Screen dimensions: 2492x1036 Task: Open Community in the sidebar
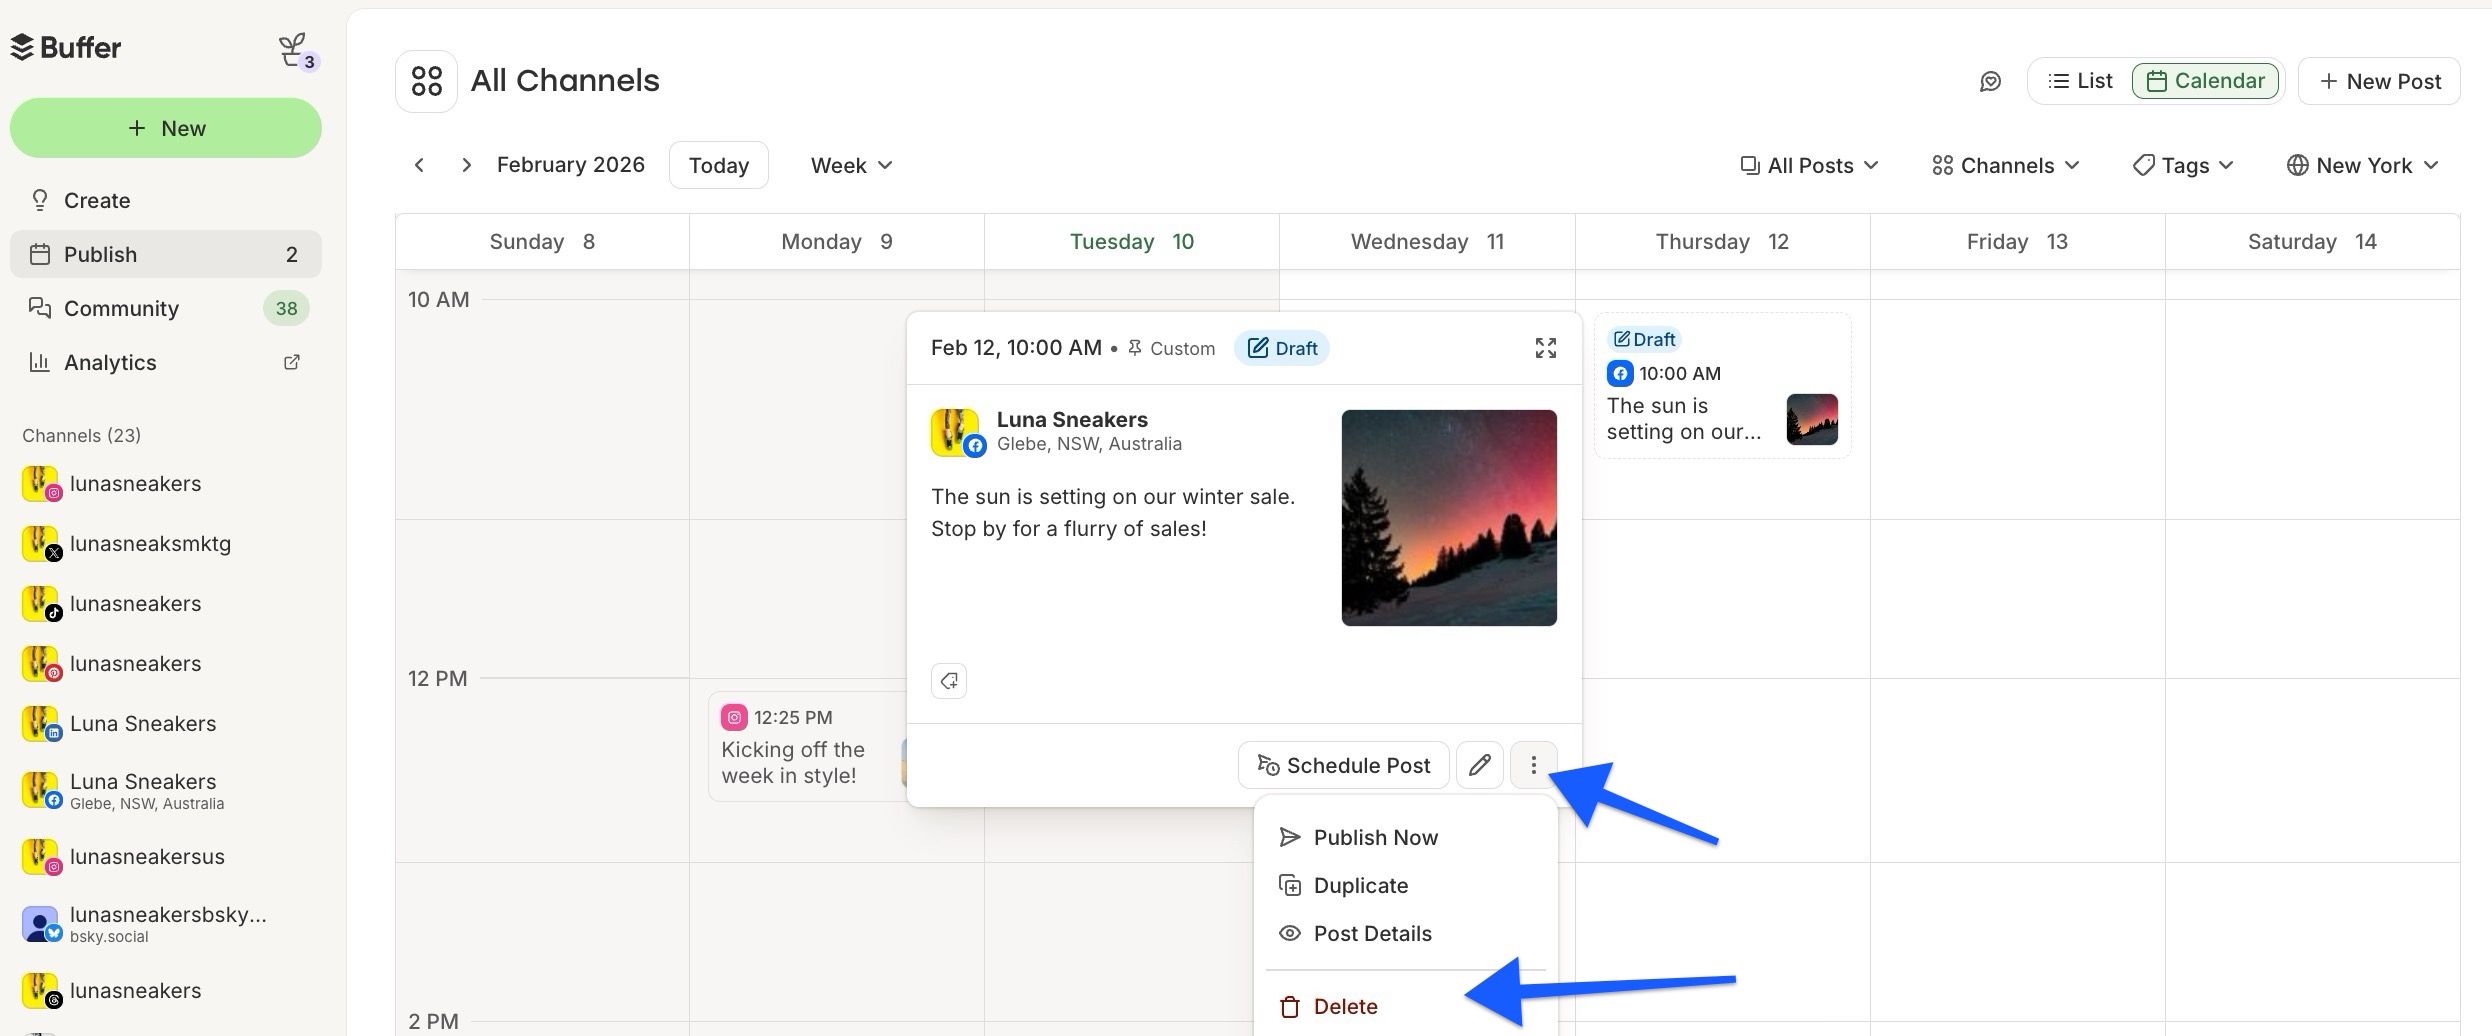tap(166, 308)
